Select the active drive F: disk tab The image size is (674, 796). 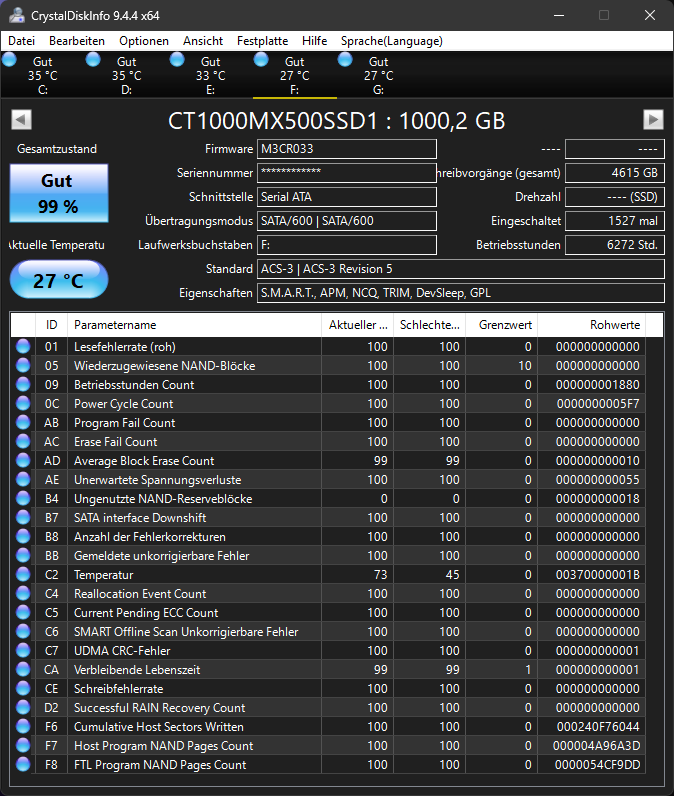pos(294,75)
